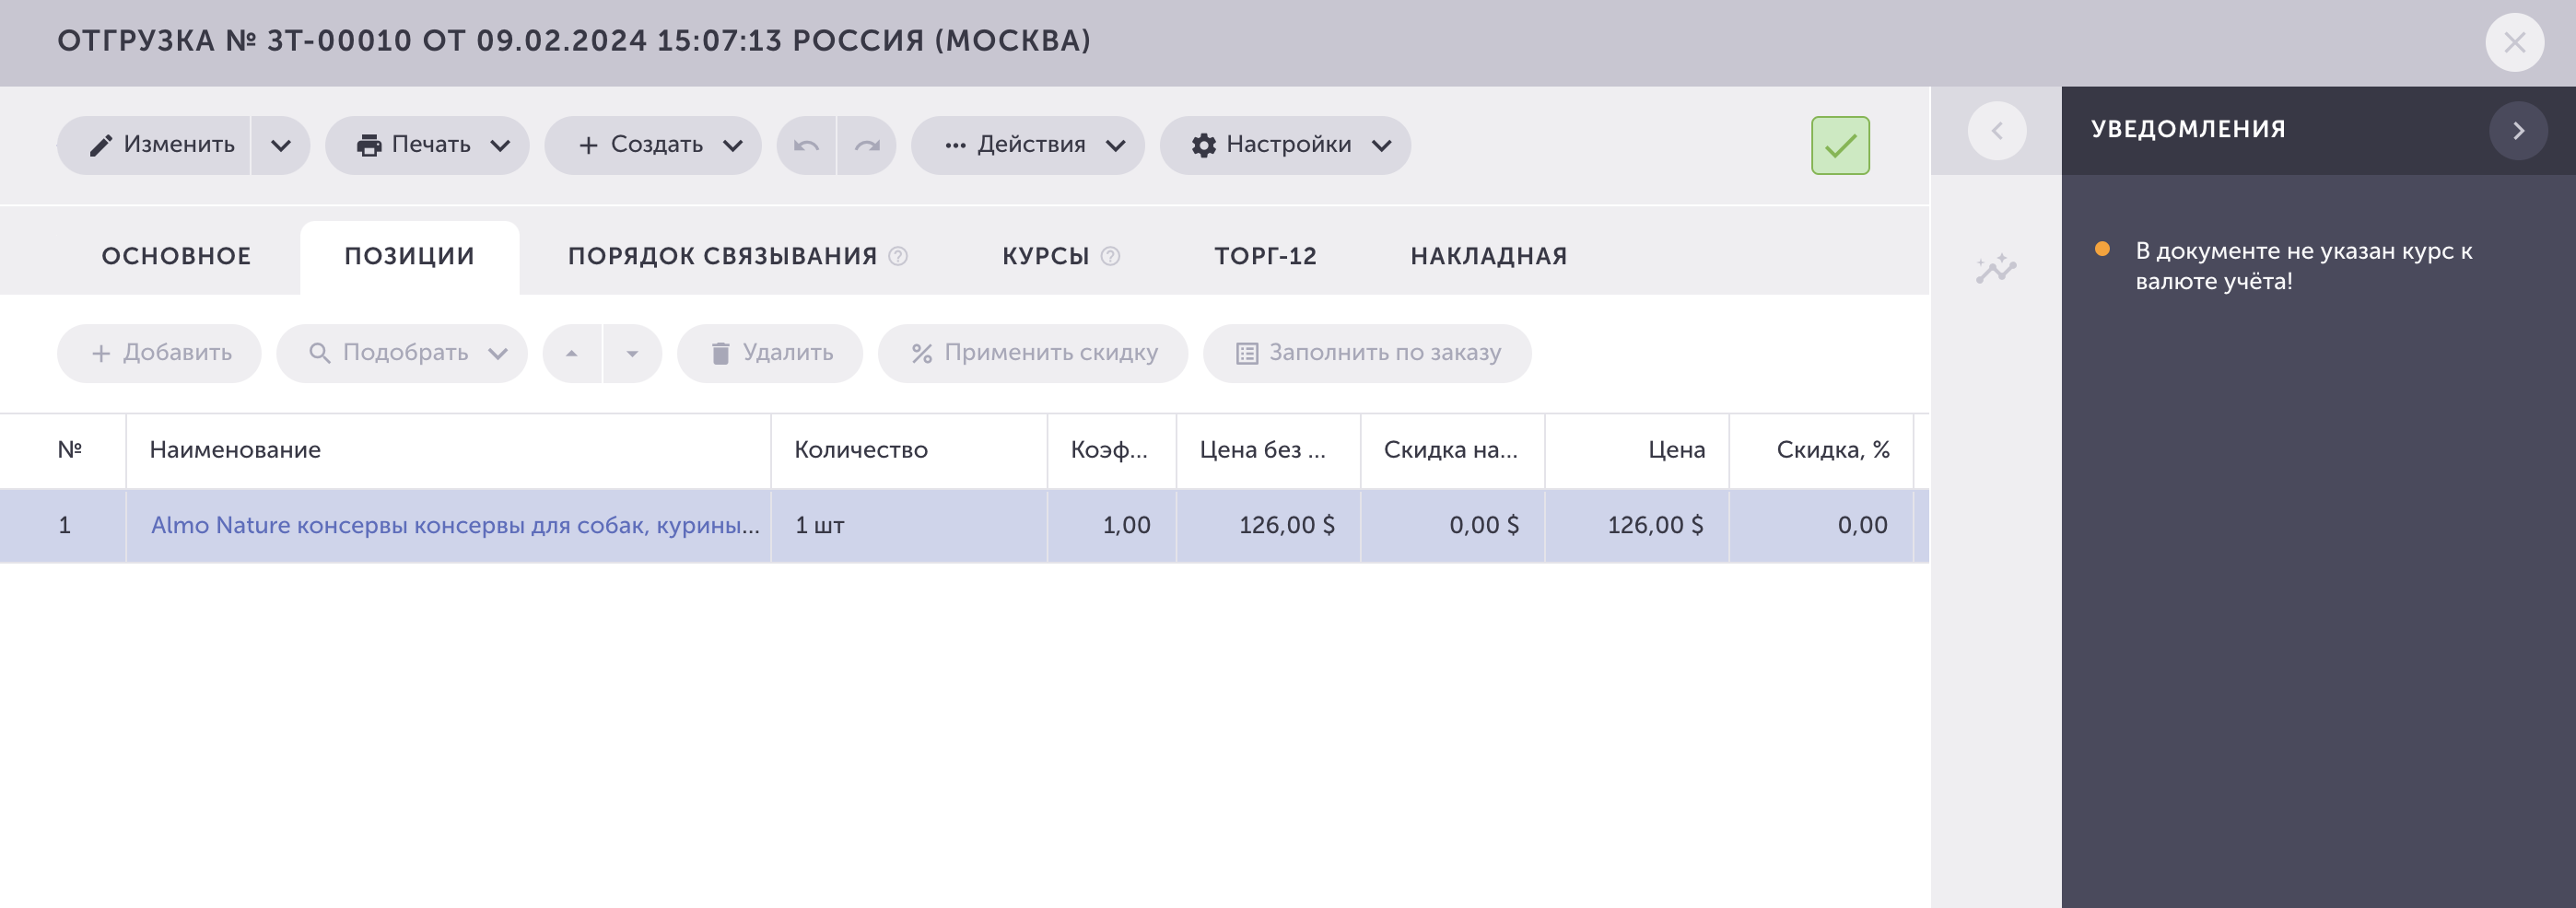Click the Применить скидку button
Image resolution: width=2576 pixels, height=908 pixels.
tap(1033, 353)
